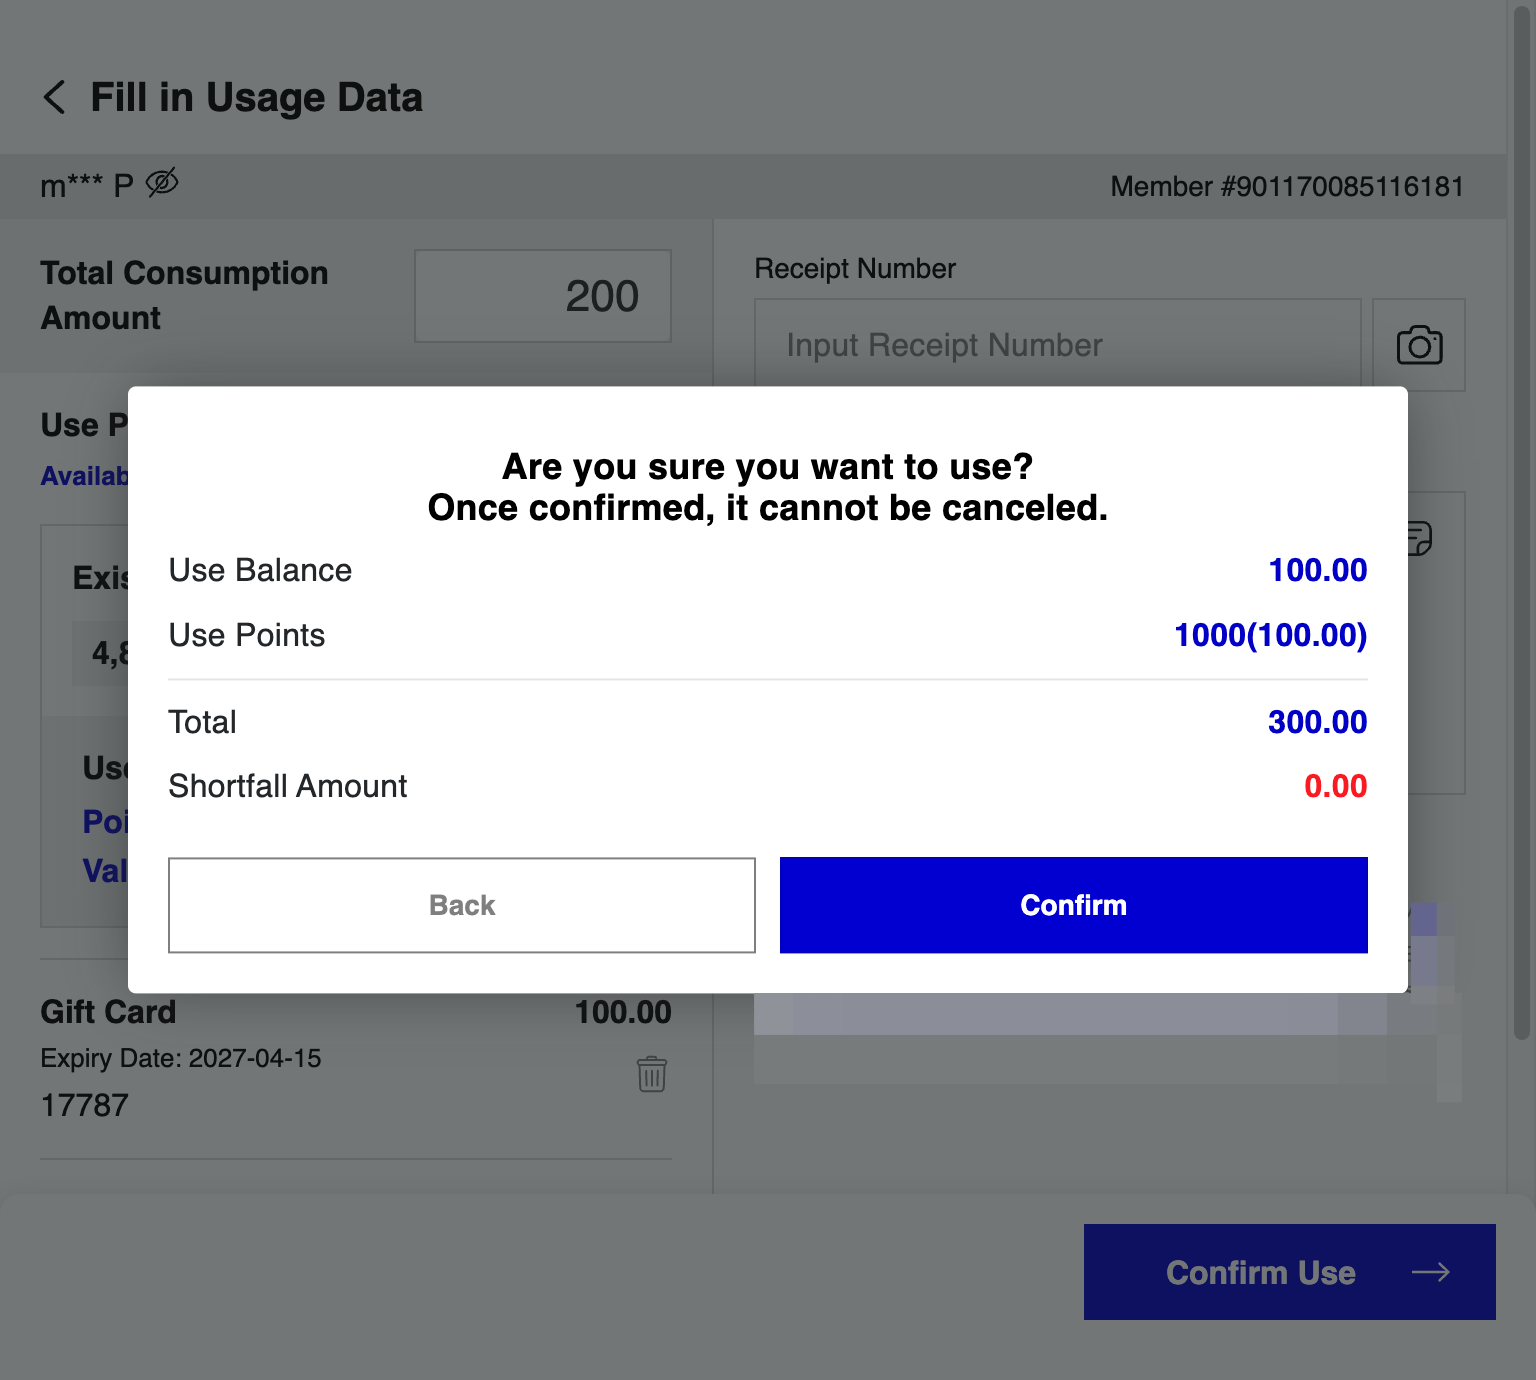1536x1380 pixels.
Task: Click the Fill in Usage Data title
Action: pos(257,98)
